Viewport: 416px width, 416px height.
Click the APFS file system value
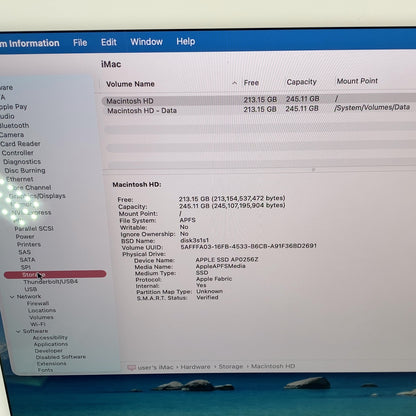(188, 220)
